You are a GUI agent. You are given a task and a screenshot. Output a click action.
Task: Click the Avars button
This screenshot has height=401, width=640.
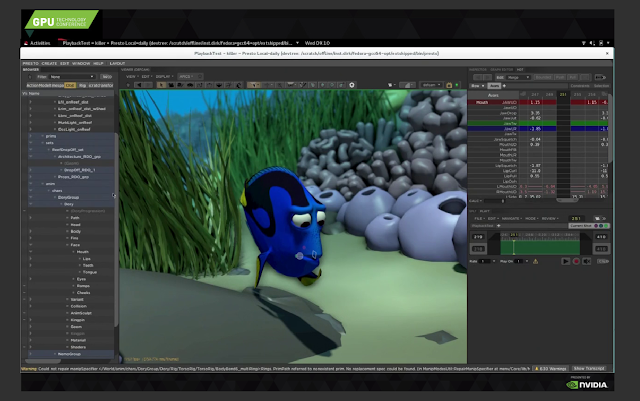494,86
